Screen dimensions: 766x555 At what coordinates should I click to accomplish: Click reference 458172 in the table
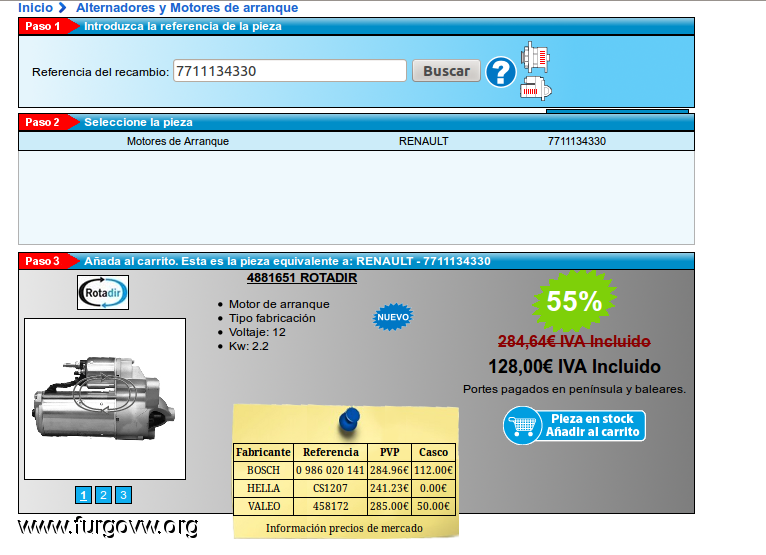330,506
